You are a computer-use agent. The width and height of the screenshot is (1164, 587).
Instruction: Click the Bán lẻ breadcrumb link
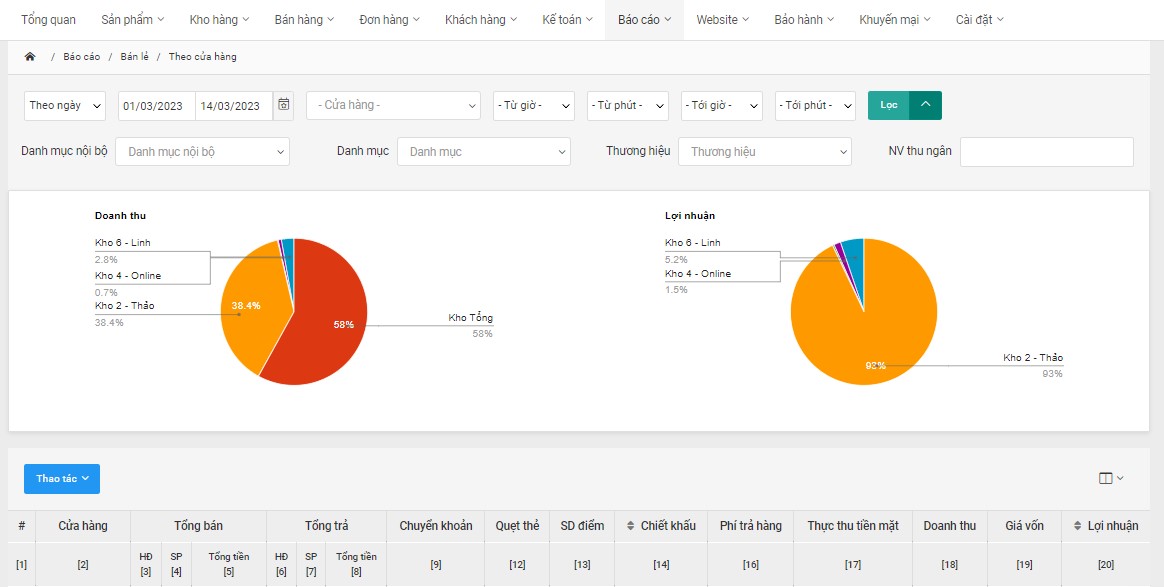(x=134, y=57)
